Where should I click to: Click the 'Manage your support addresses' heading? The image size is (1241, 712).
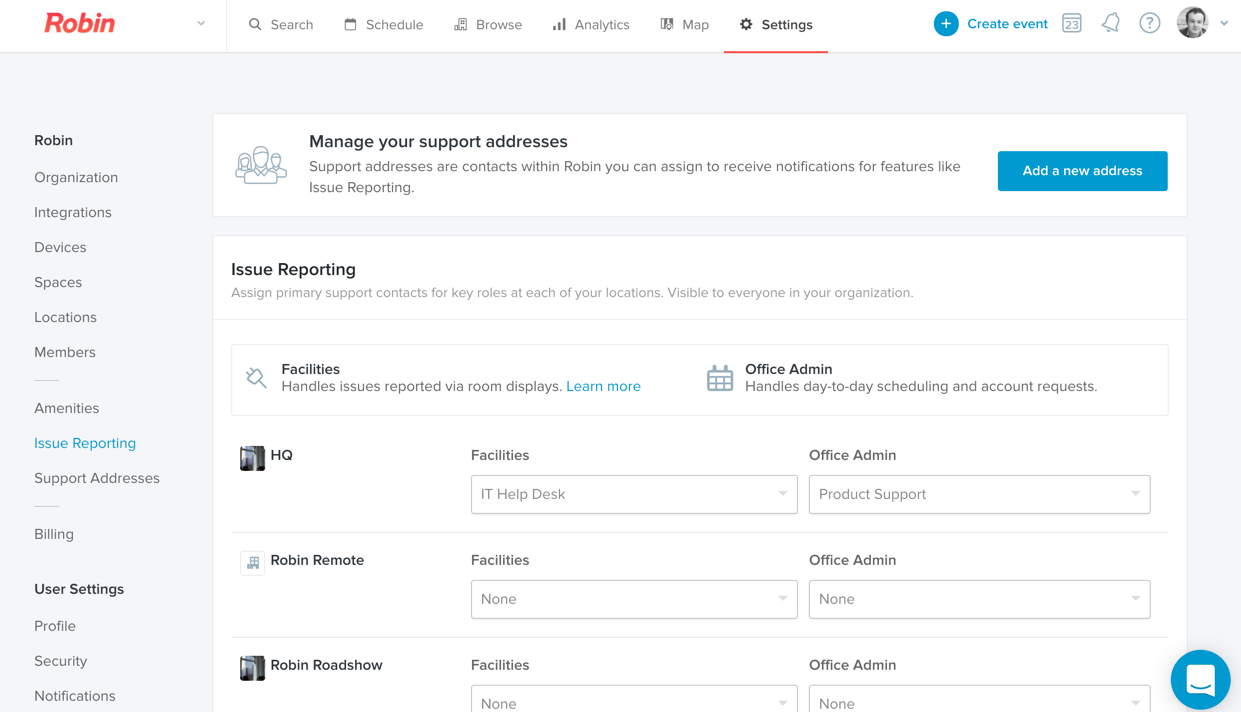pos(438,142)
